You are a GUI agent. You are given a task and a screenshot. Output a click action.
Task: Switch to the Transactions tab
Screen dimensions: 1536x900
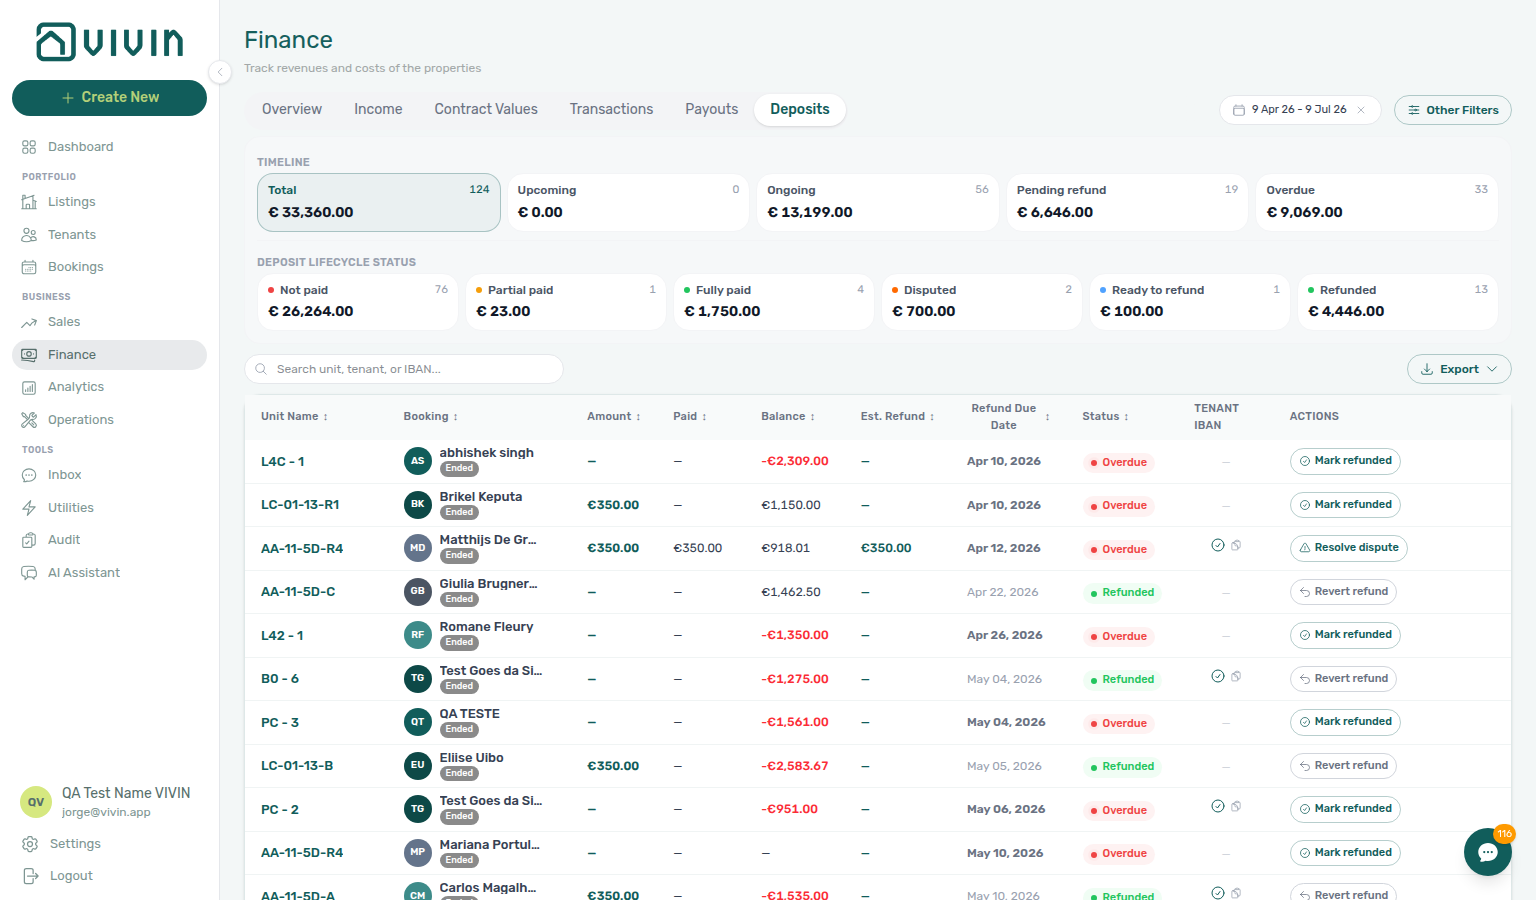pyautogui.click(x=611, y=110)
